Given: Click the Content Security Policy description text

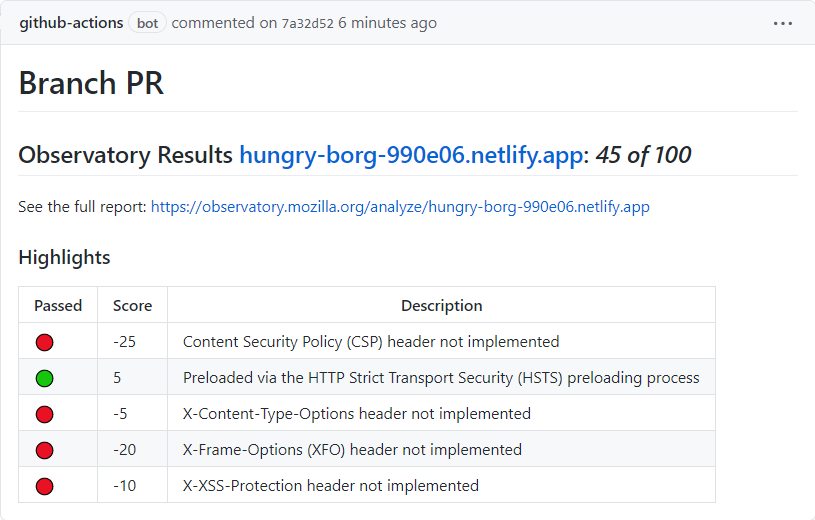Looking at the screenshot, I should [371, 342].
